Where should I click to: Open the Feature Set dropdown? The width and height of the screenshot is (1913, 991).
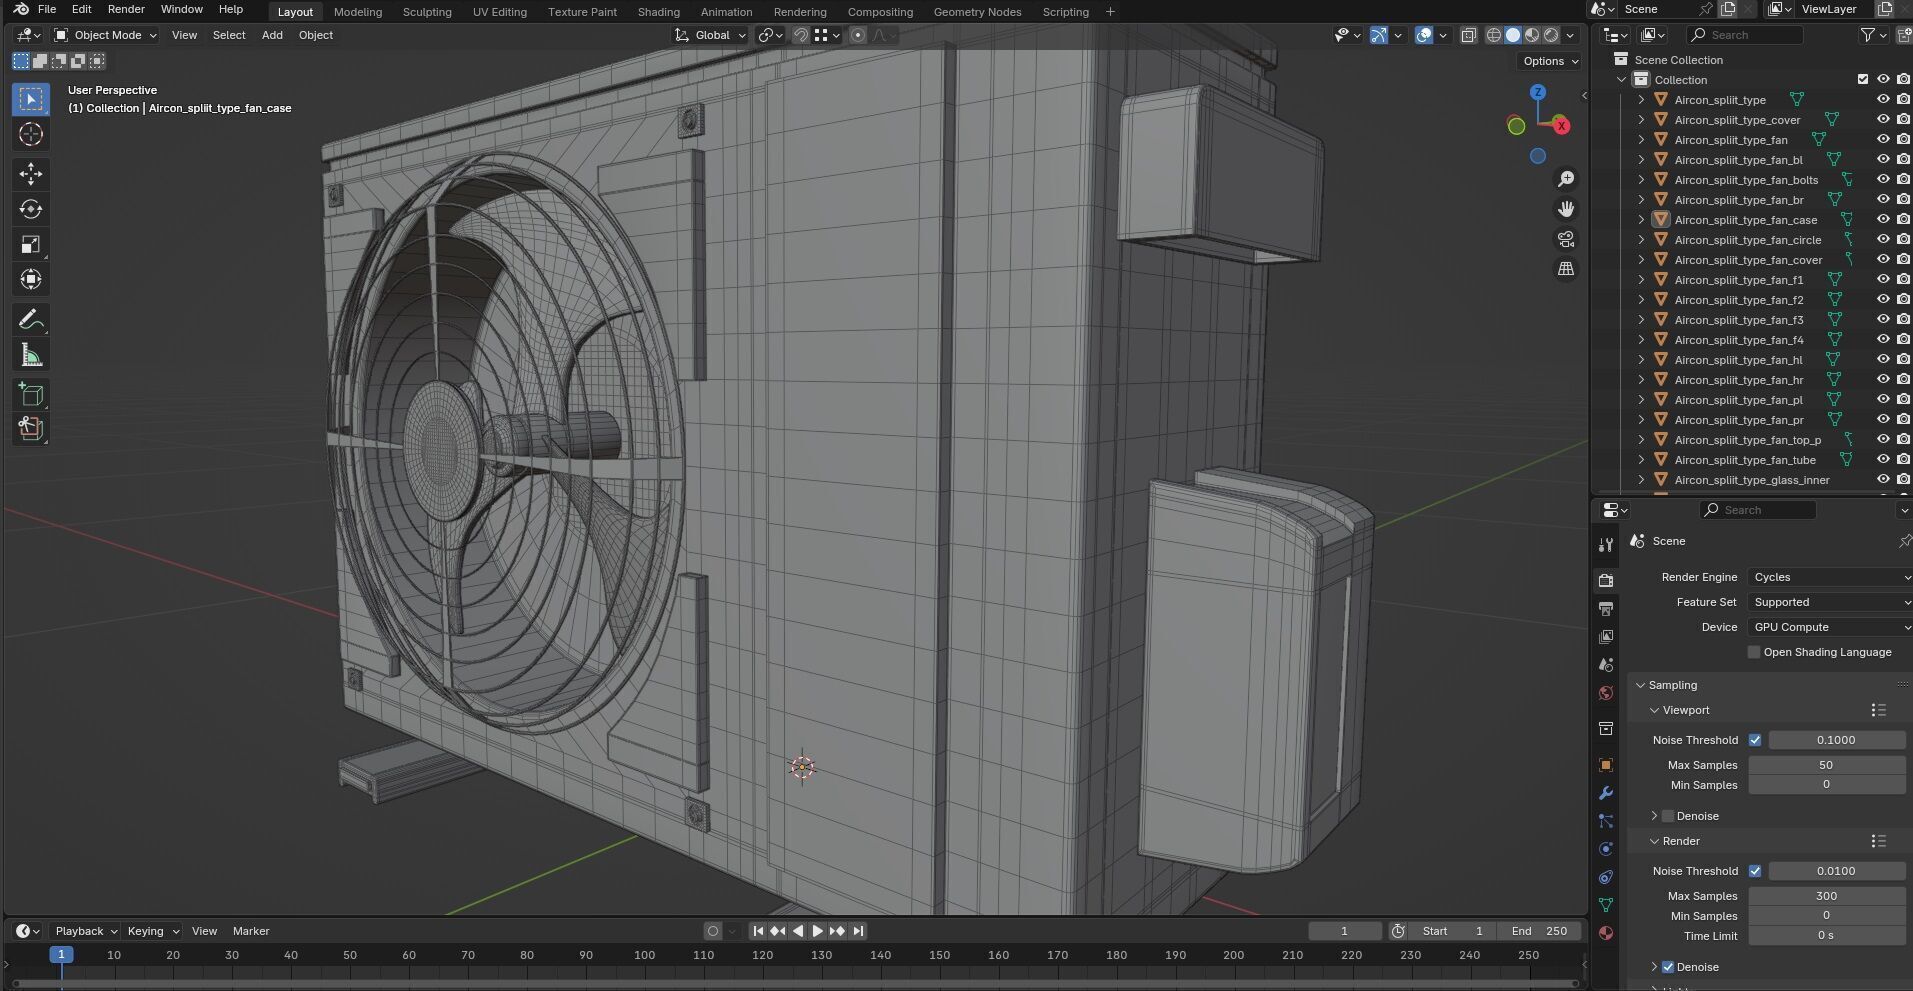click(x=1830, y=602)
